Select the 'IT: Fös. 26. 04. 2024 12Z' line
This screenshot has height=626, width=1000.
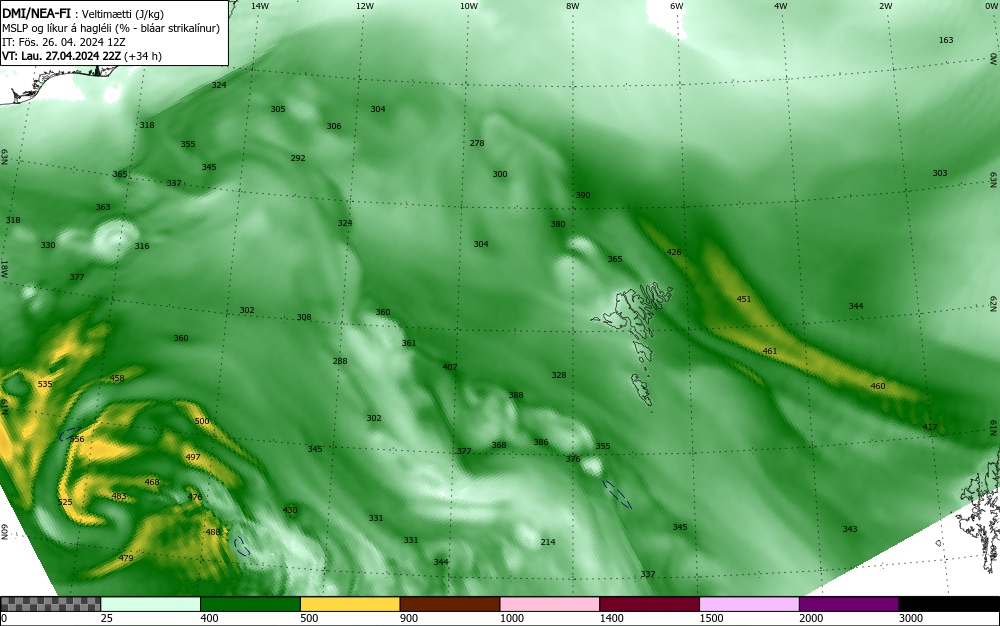coord(64,42)
